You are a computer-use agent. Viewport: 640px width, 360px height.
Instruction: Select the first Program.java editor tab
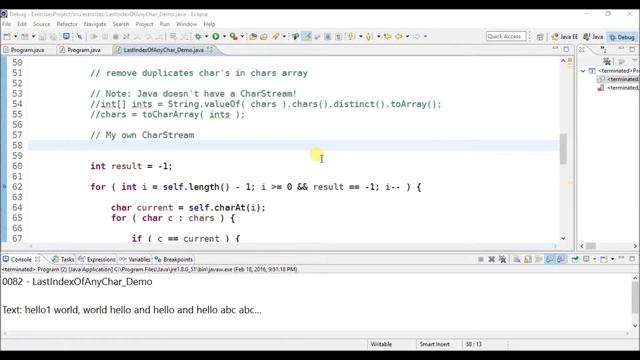pyautogui.click(x=27, y=50)
